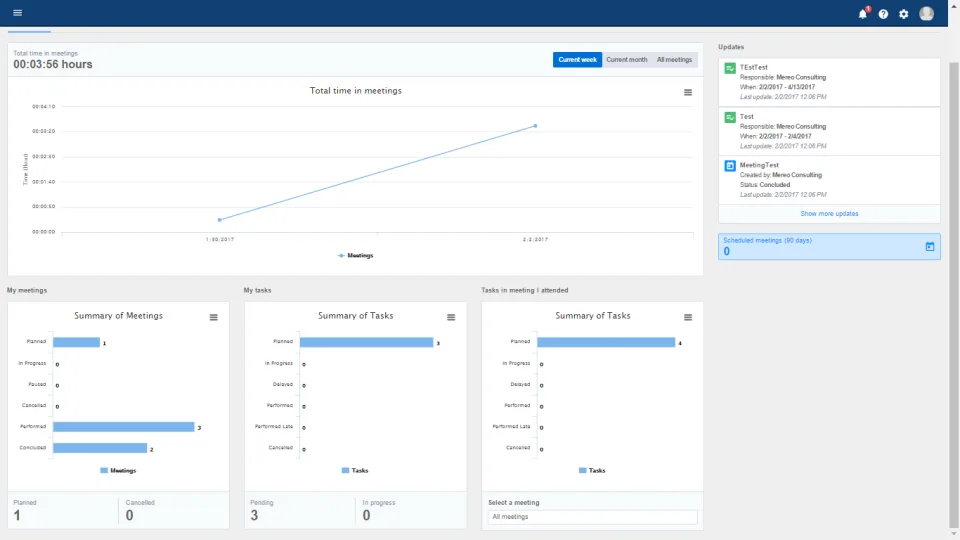Open the notifications bell

(863, 13)
